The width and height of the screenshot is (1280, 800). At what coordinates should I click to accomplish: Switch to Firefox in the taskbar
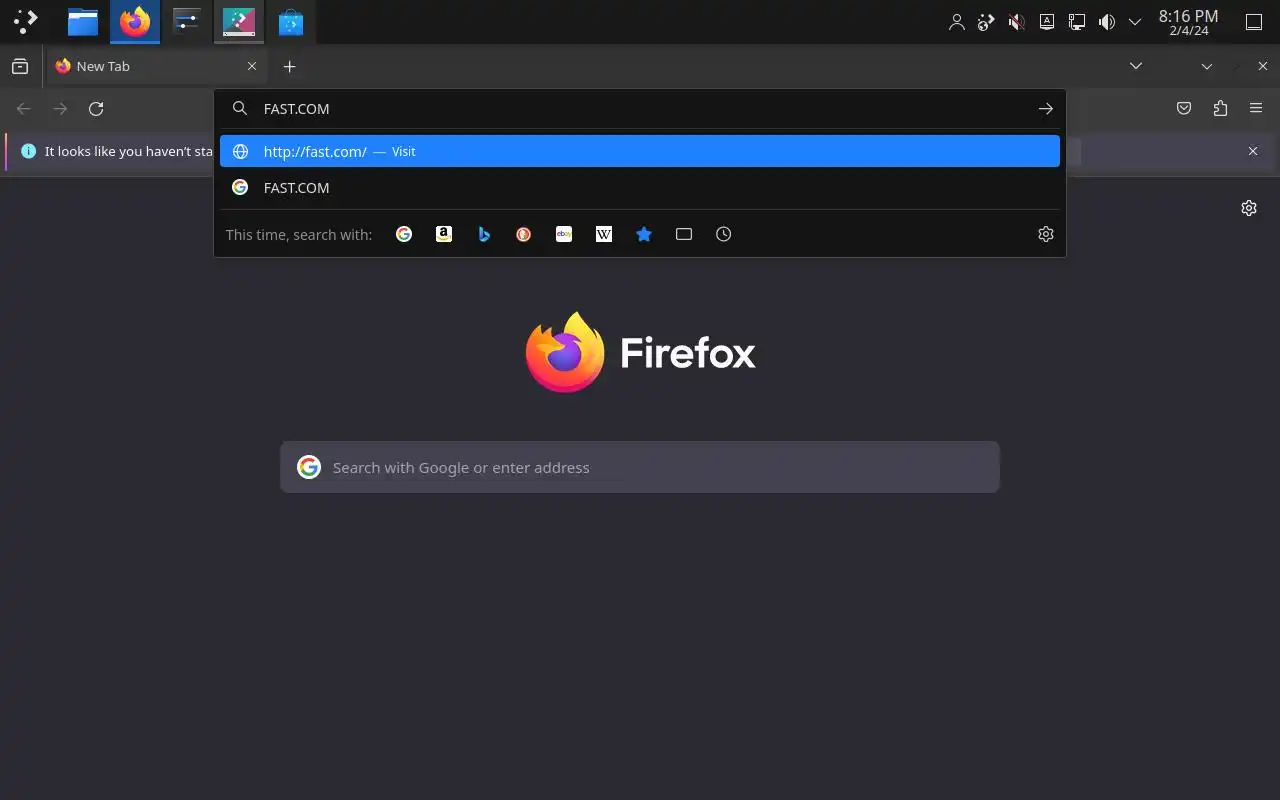pos(135,22)
